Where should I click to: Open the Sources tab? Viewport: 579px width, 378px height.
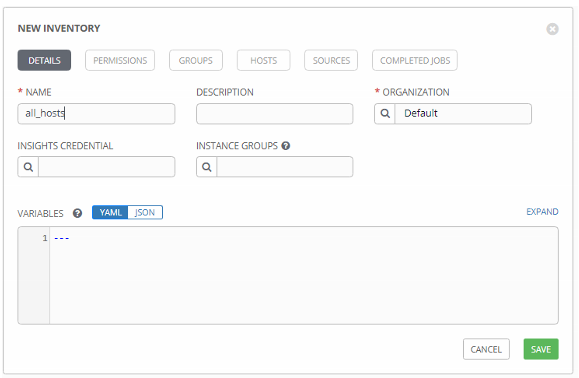click(331, 60)
